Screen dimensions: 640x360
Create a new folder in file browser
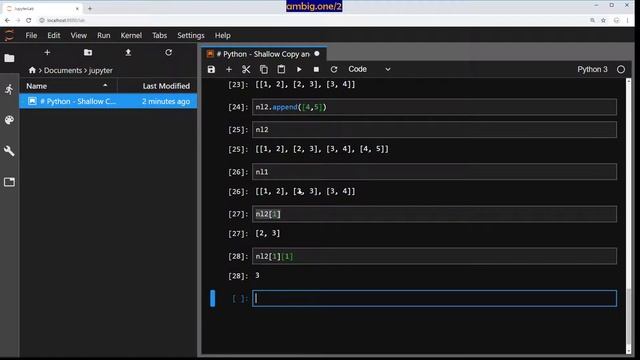(x=88, y=52)
